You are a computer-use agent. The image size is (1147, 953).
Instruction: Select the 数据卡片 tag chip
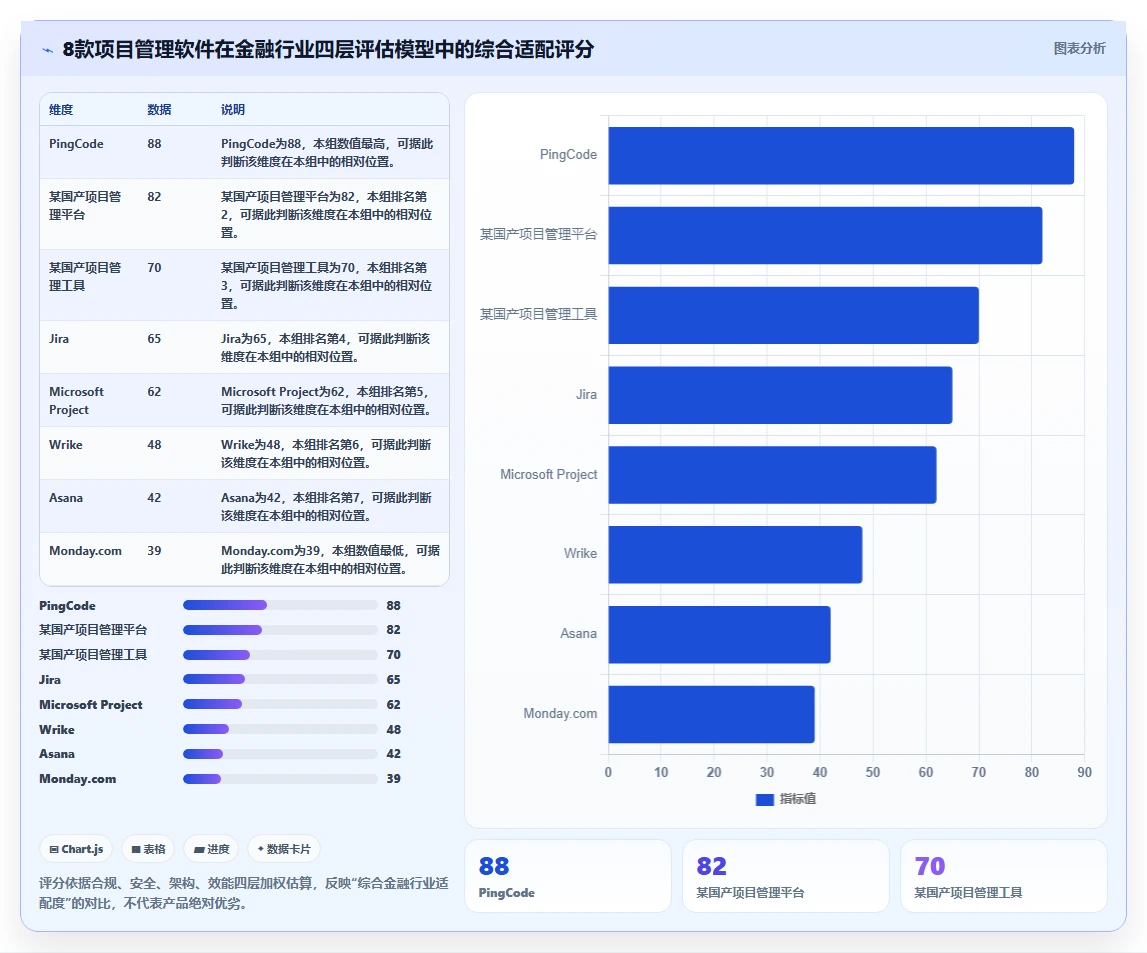click(x=284, y=849)
